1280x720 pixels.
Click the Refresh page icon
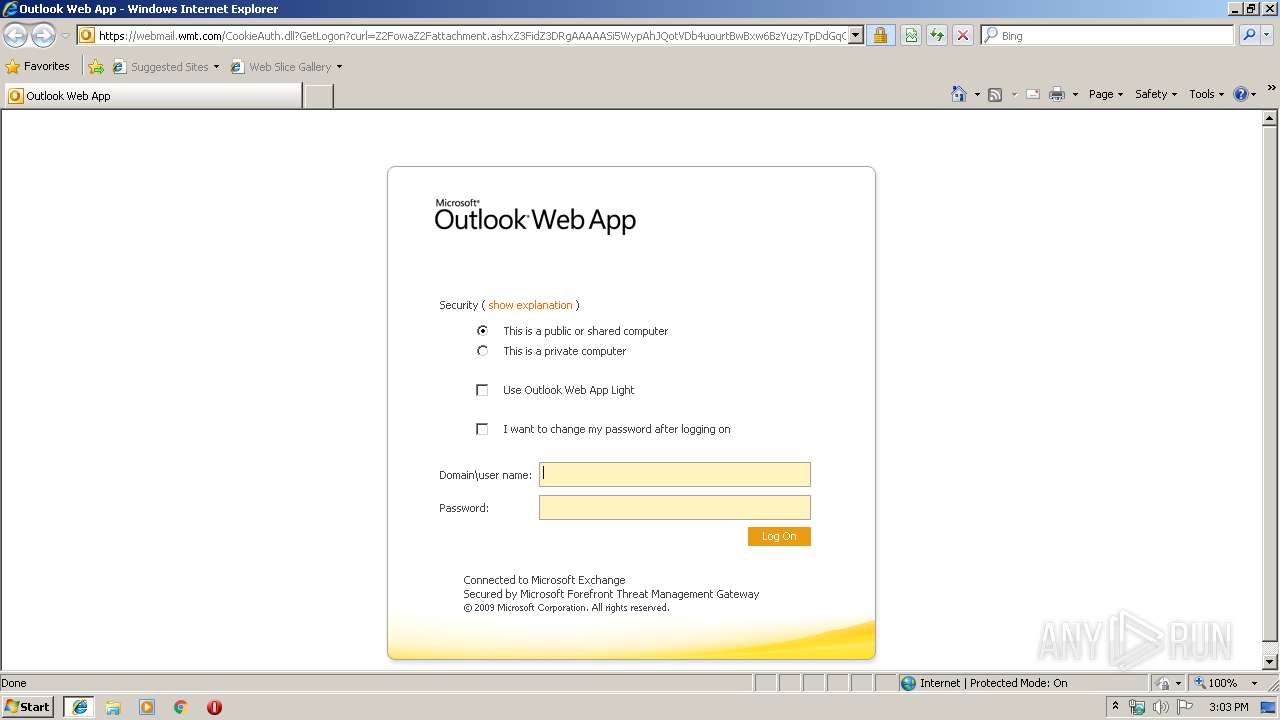pyautogui.click(x=937, y=35)
